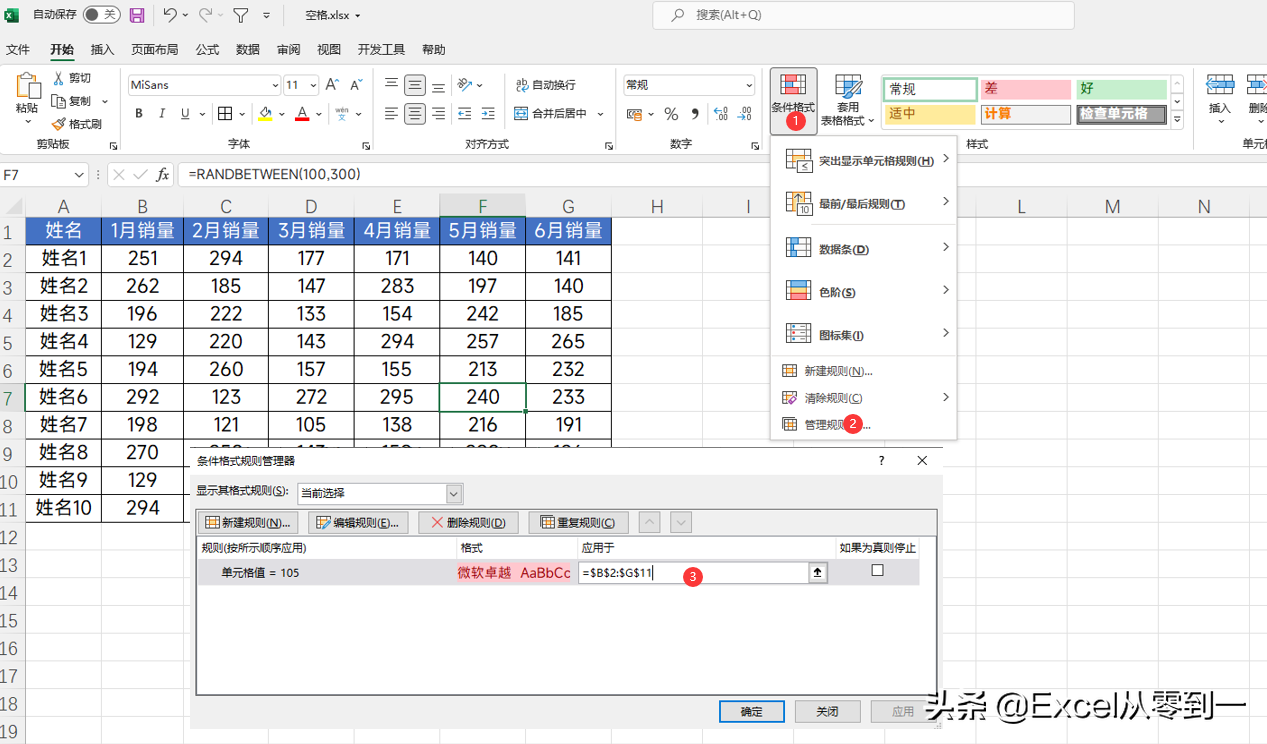This screenshot has height=744, width=1267.
Task: Click the Format Painter (格式刷) icon
Action: (x=58, y=124)
